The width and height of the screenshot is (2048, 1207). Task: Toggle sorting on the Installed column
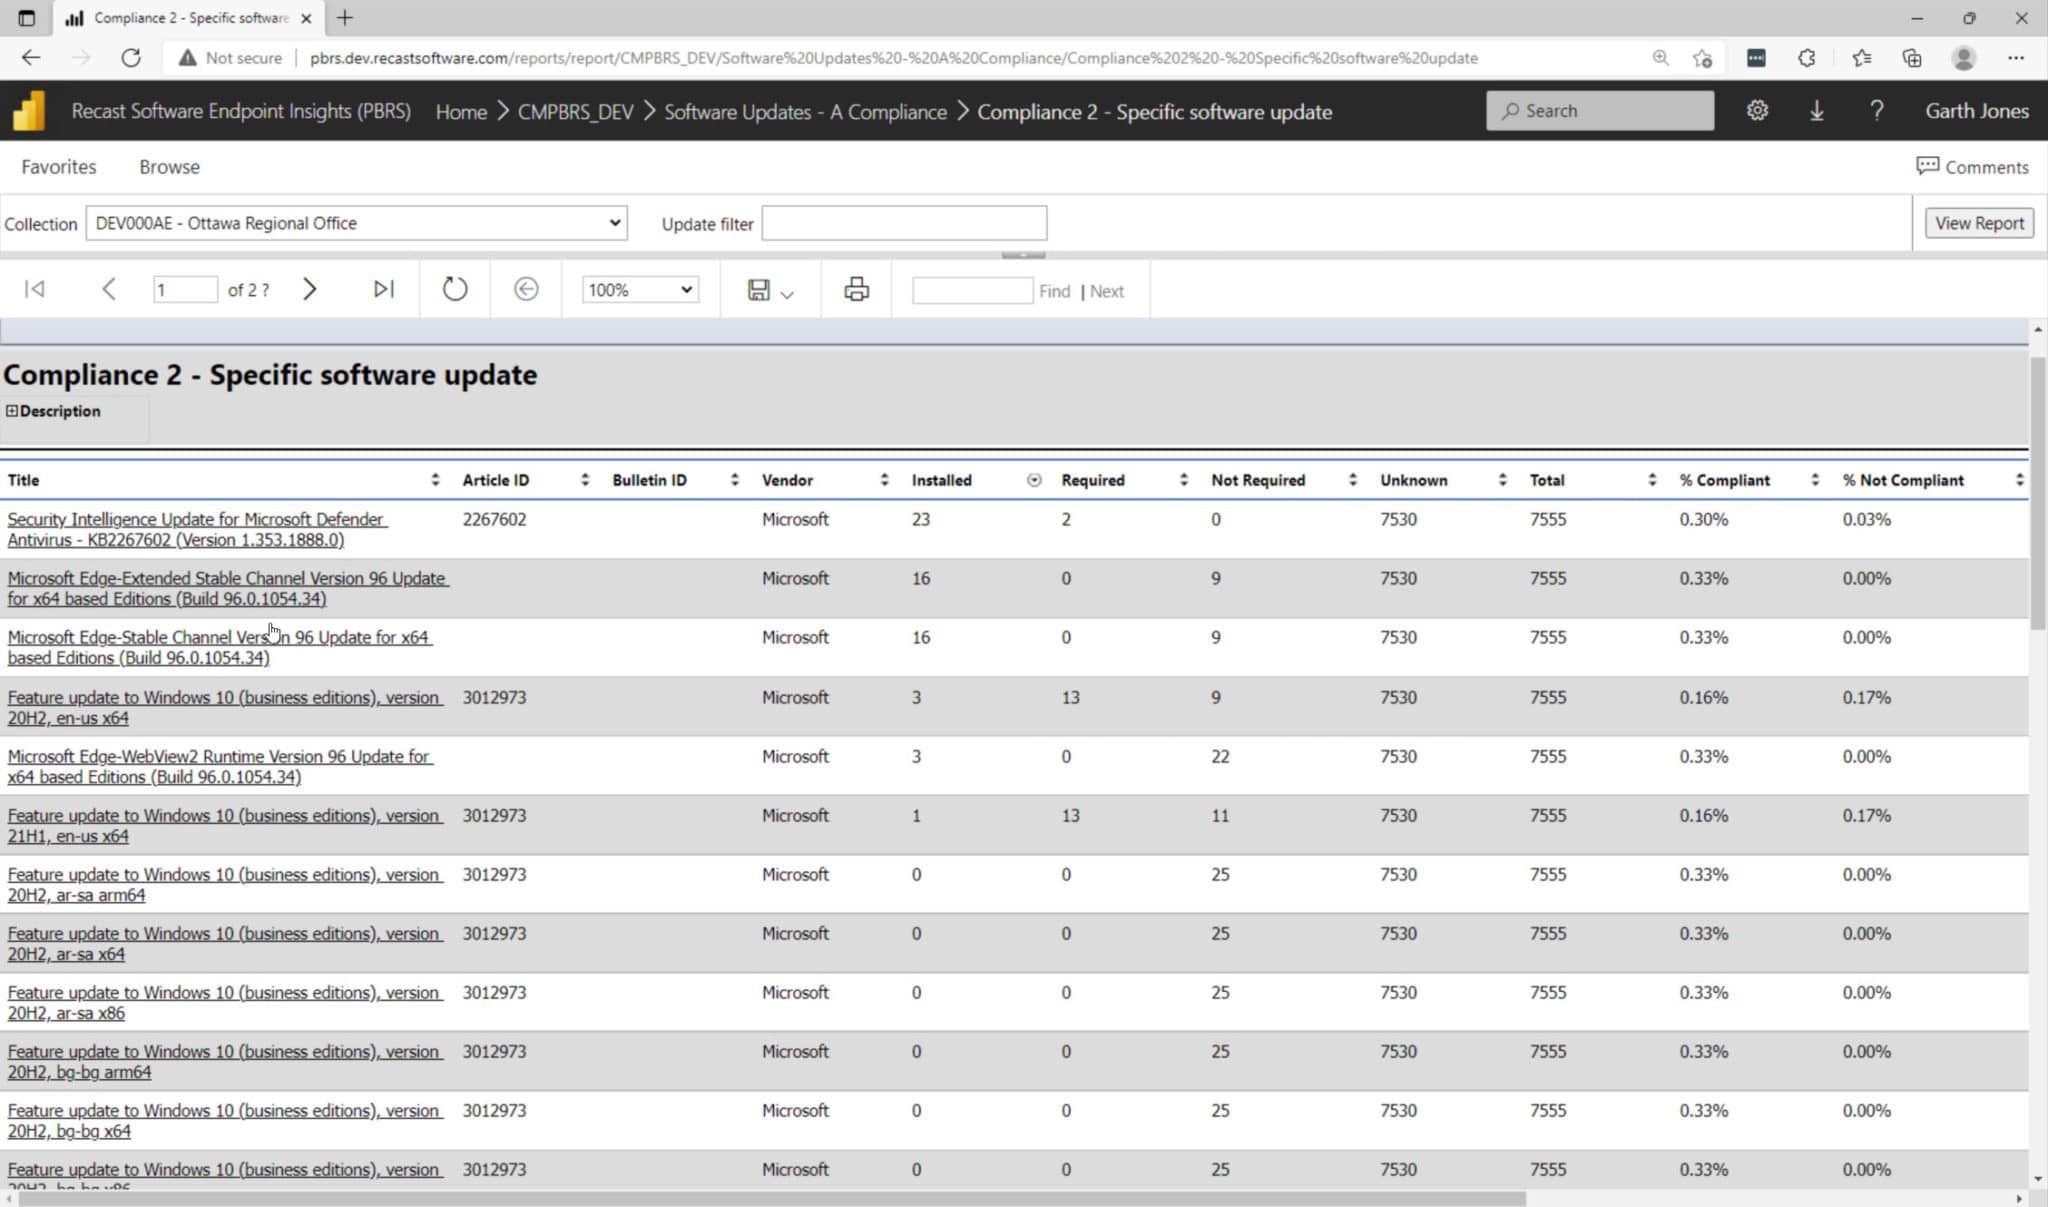(x=1033, y=480)
